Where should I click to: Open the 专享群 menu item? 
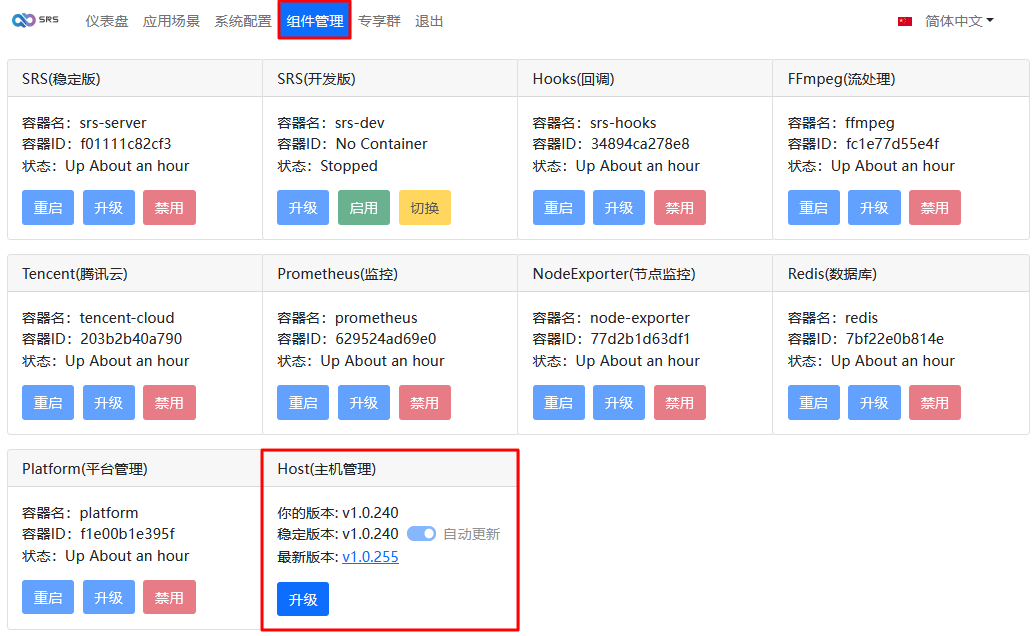(379, 21)
